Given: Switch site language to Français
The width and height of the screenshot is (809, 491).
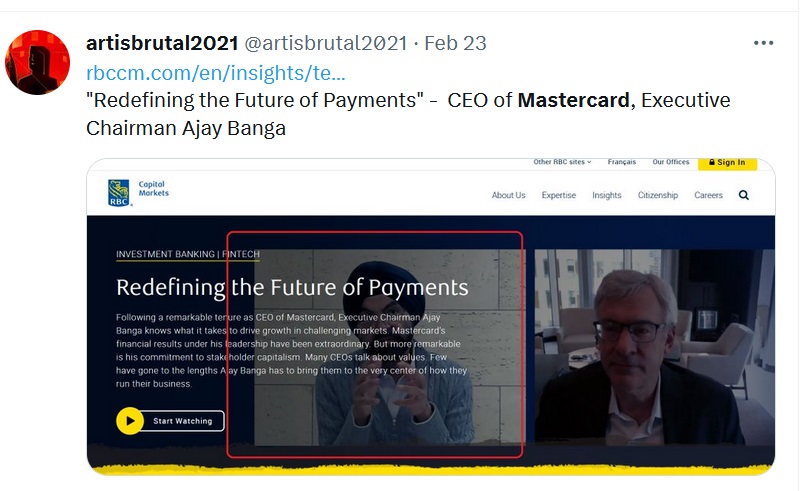Looking at the screenshot, I should 622,162.
